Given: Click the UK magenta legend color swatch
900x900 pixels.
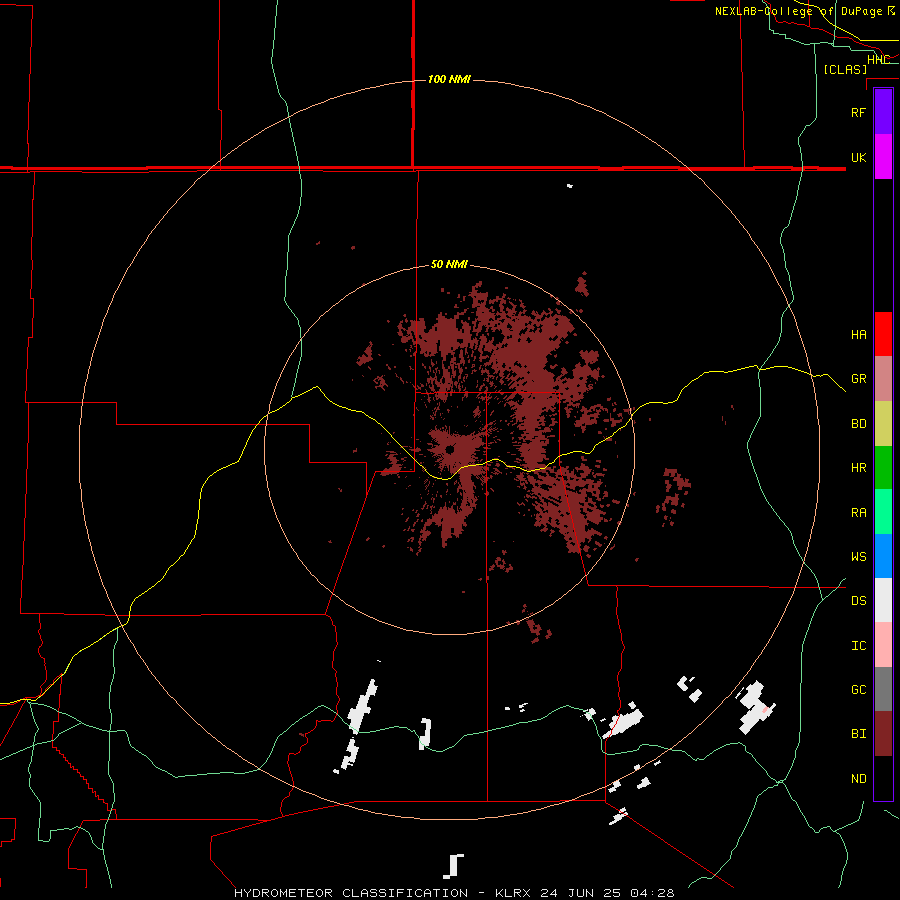Looking at the screenshot, I should click(883, 157).
